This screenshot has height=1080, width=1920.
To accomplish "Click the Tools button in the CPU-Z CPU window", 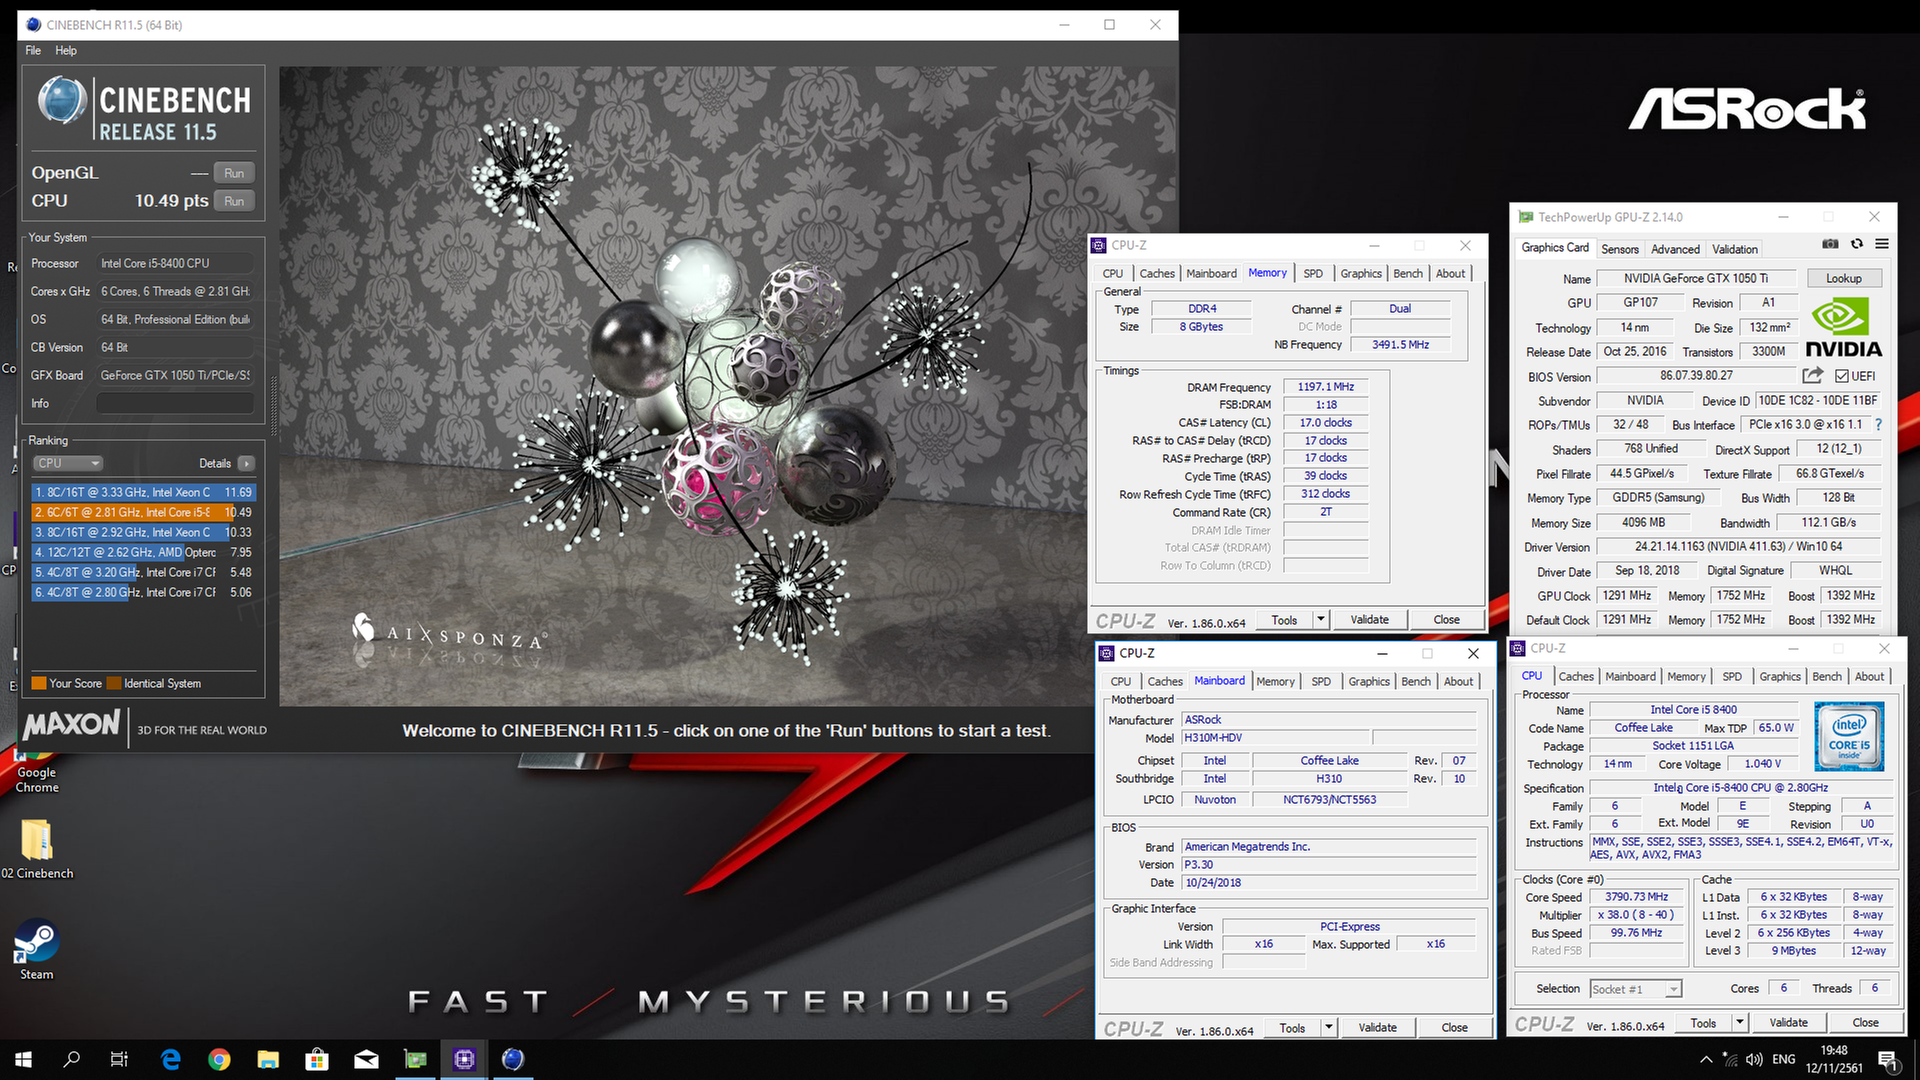I will click(1703, 1022).
